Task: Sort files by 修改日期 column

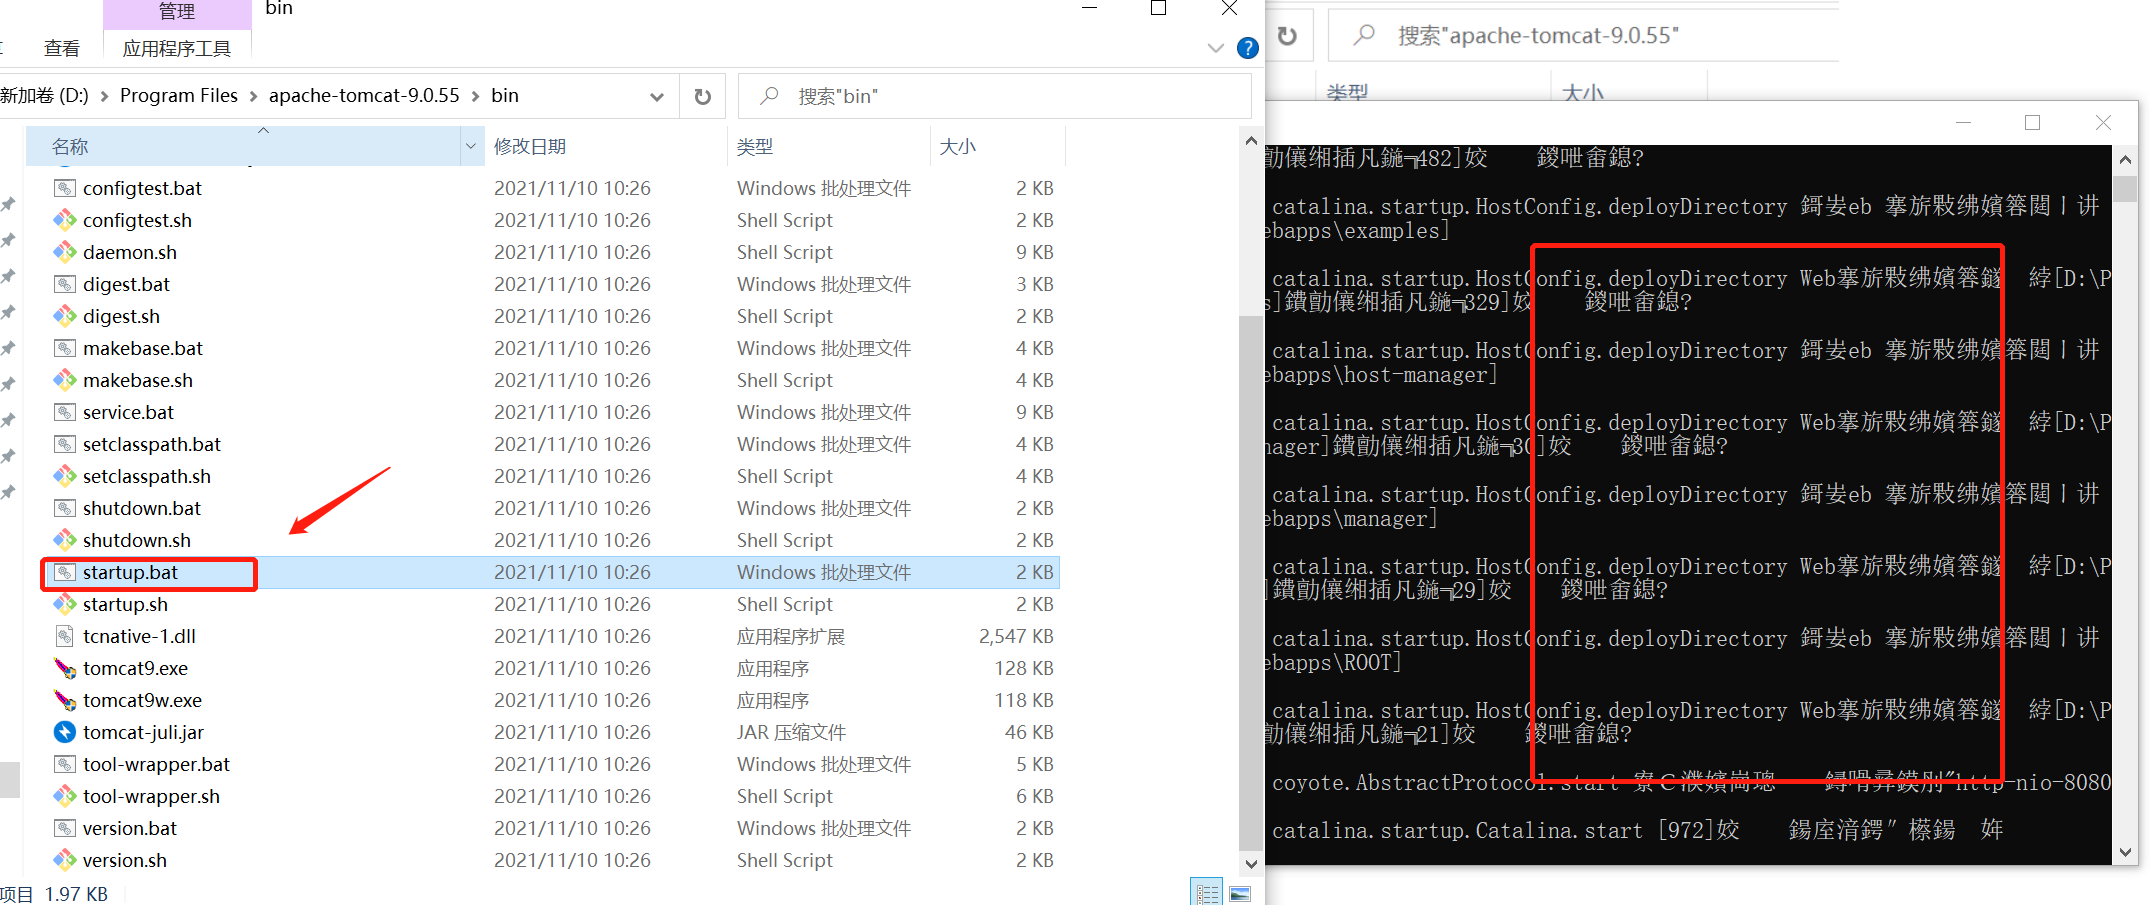Action: (x=530, y=147)
